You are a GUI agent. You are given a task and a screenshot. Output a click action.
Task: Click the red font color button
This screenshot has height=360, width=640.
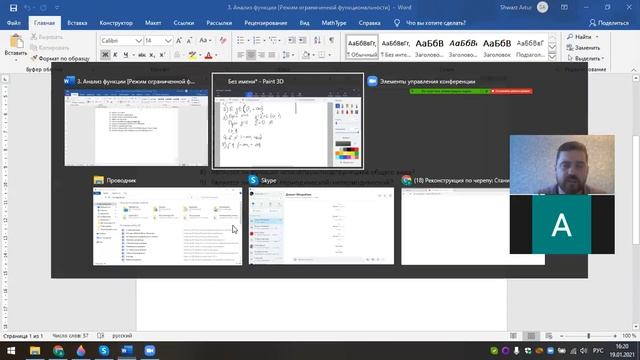click(208, 55)
